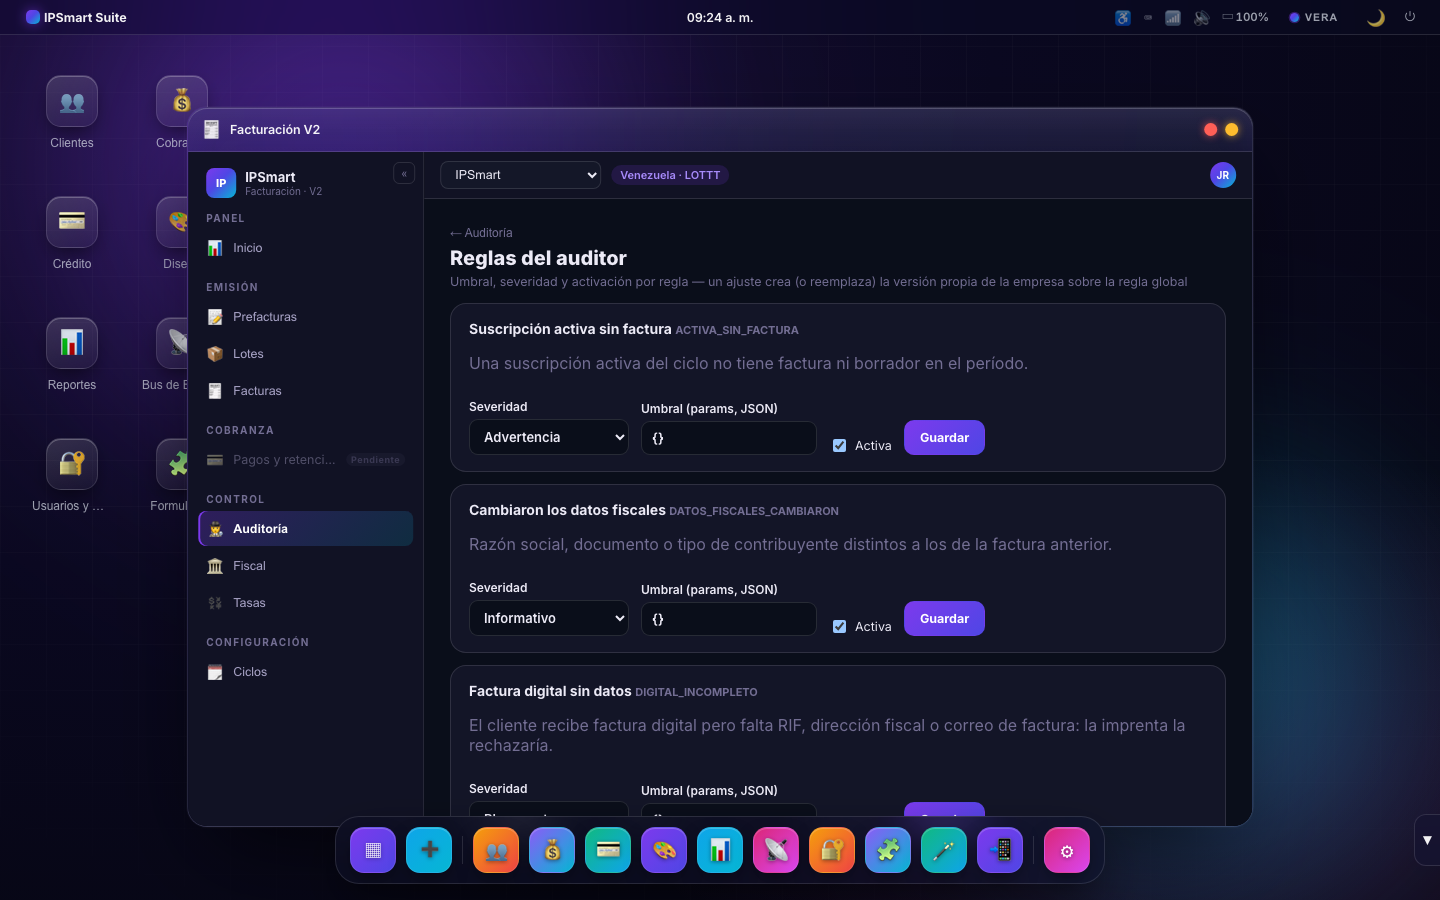1440x900 pixels.
Task: Go back via the Auditoría breadcrumb link
Action: tap(481, 233)
